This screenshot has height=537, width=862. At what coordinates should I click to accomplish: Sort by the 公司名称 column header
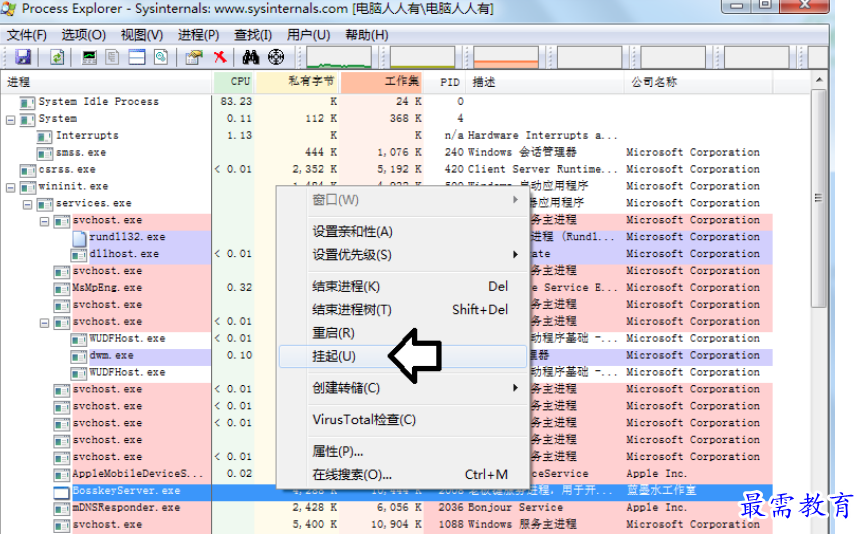click(698, 82)
